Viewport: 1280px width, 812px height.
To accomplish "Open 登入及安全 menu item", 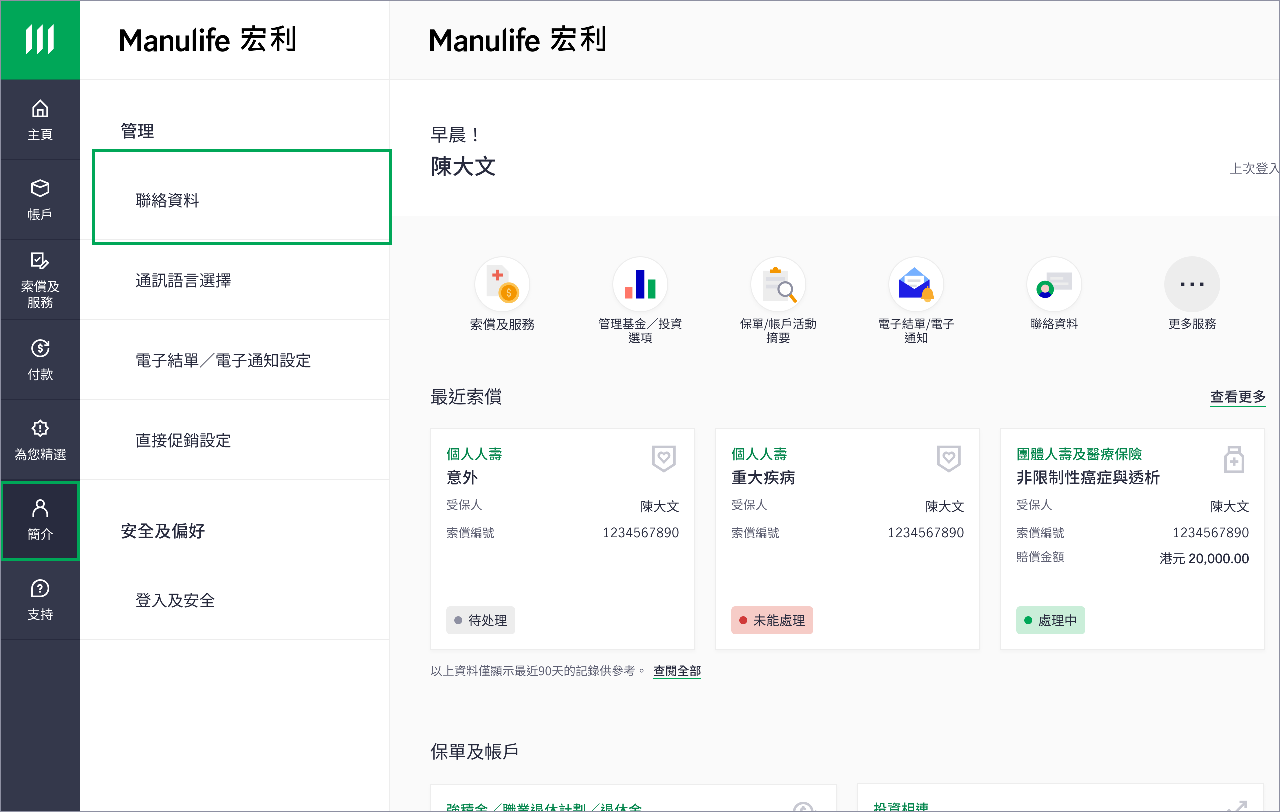I will pyautogui.click(x=235, y=600).
